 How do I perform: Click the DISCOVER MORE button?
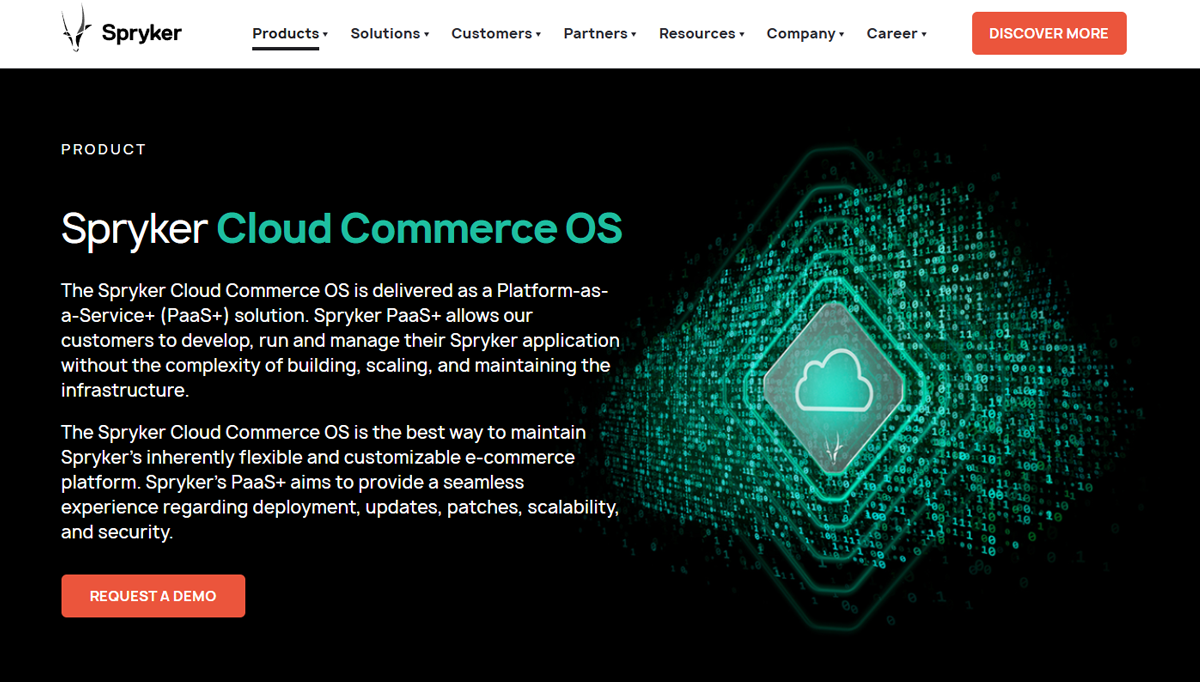1049,33
